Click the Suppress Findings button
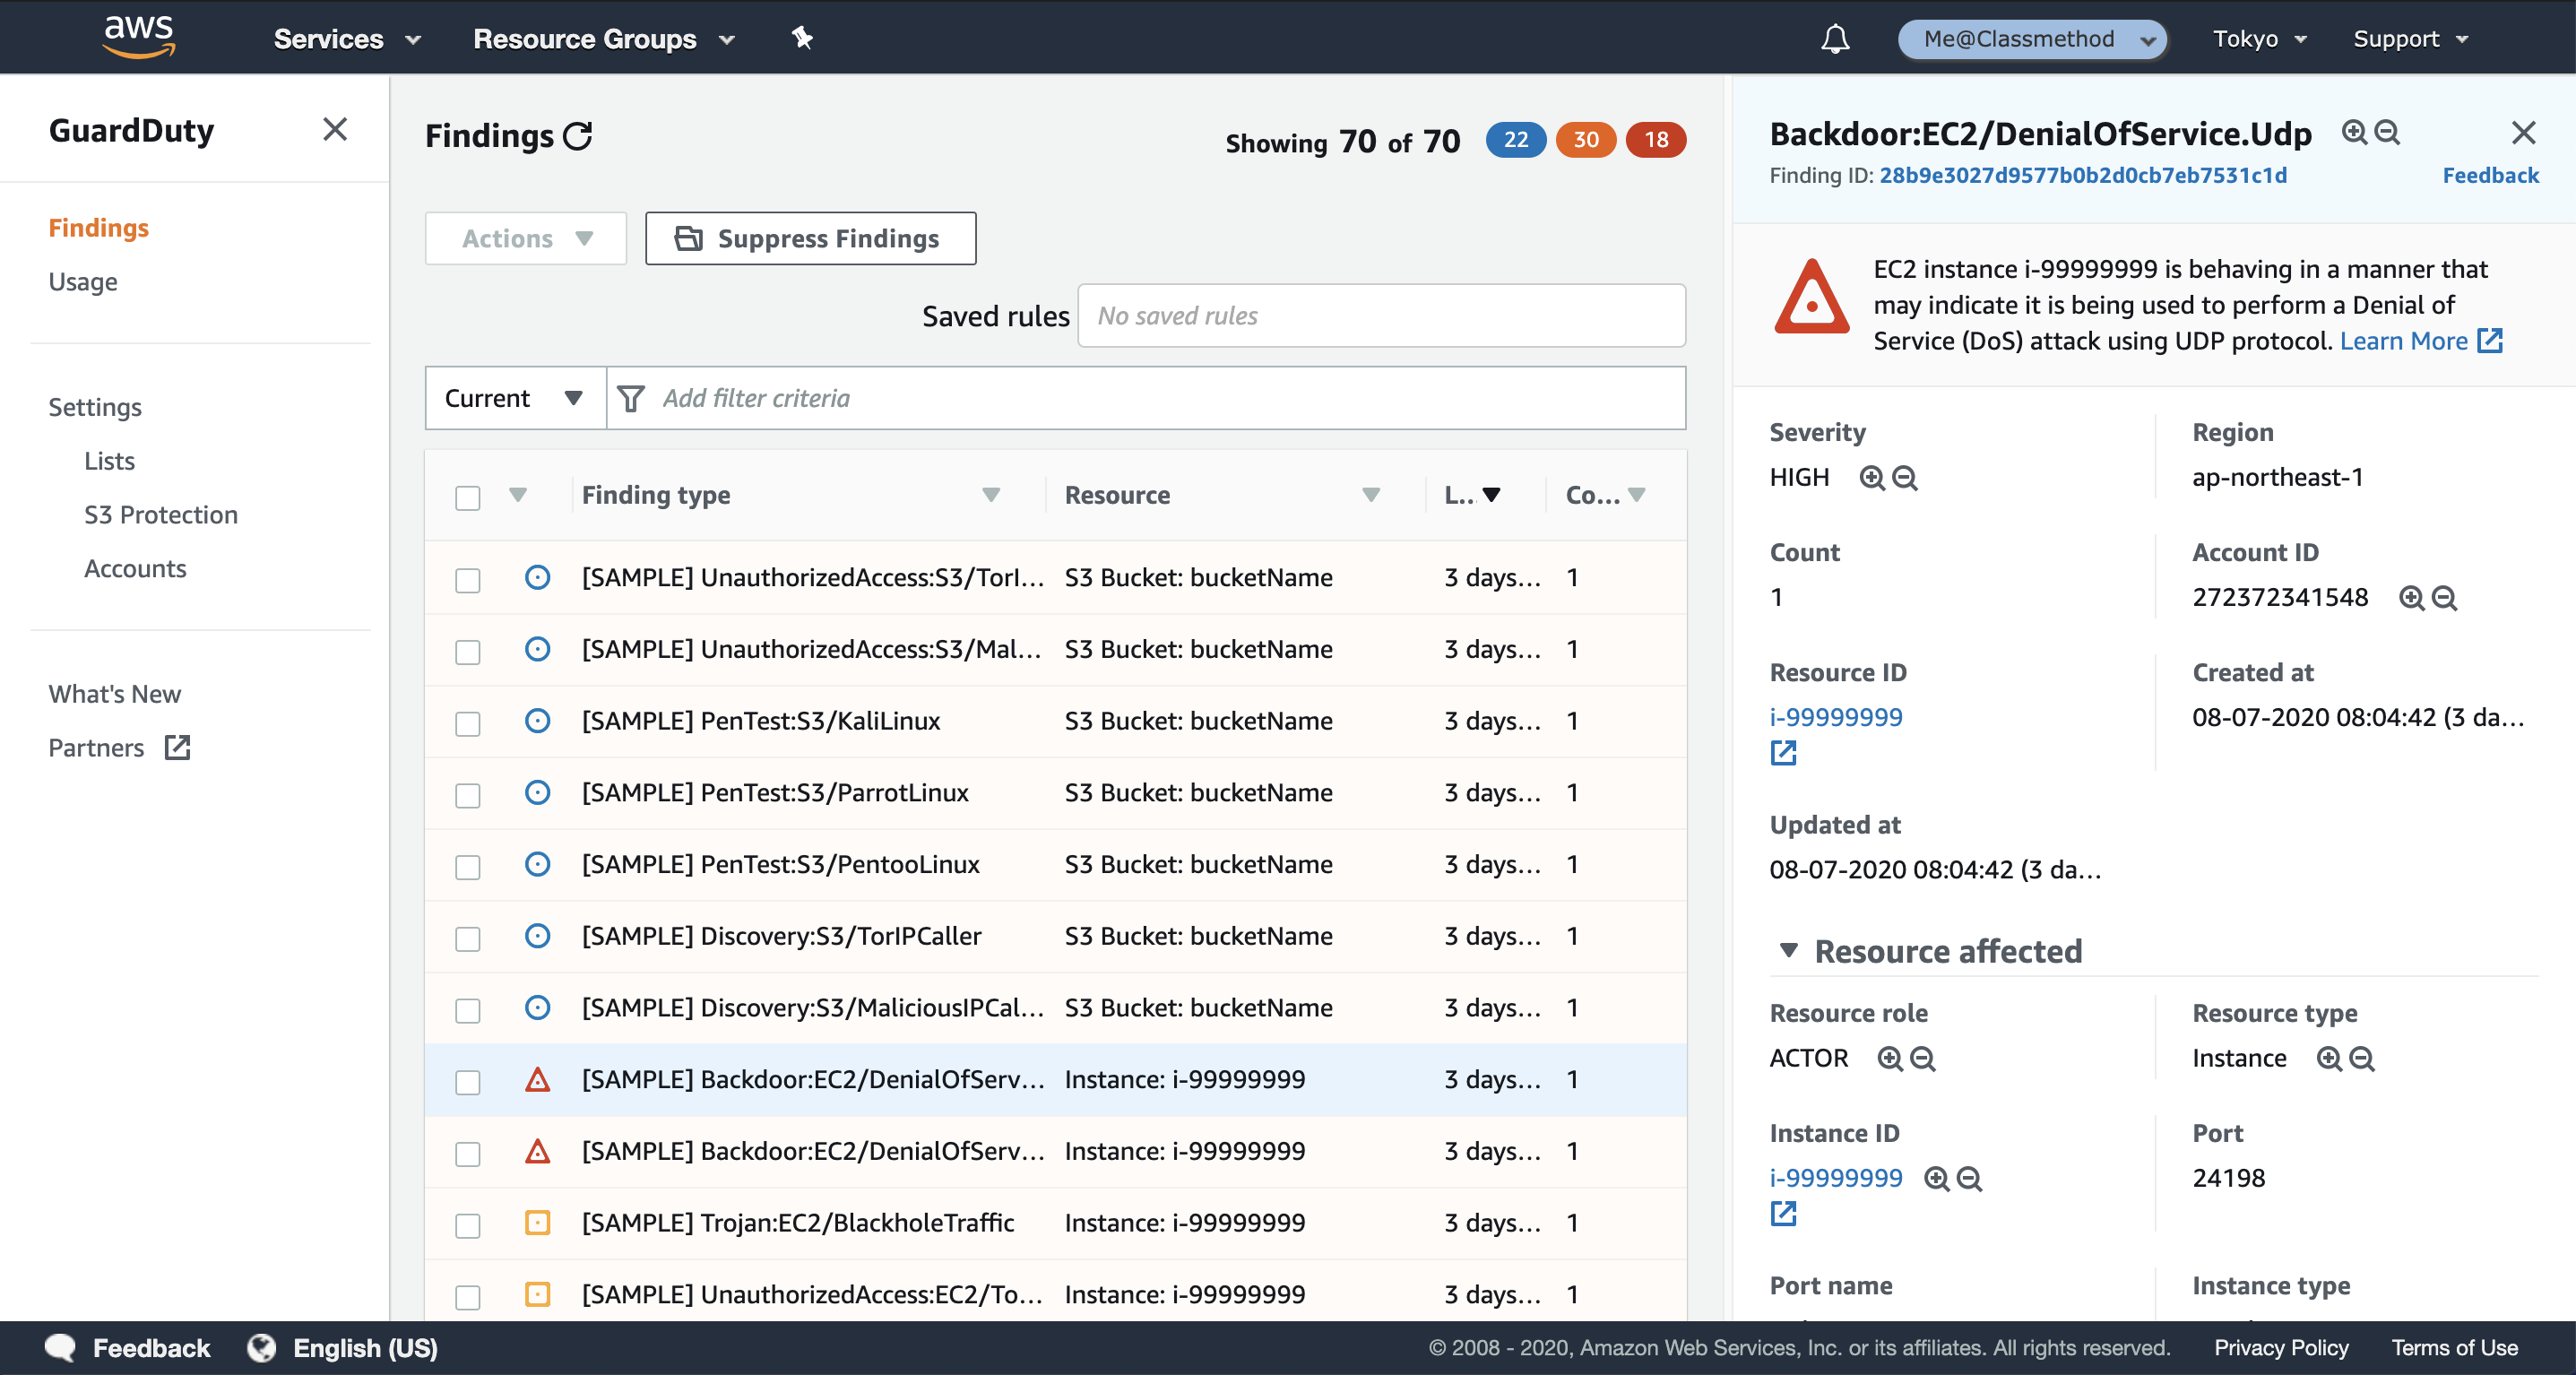2576x1375 pixels. point(811,238)
